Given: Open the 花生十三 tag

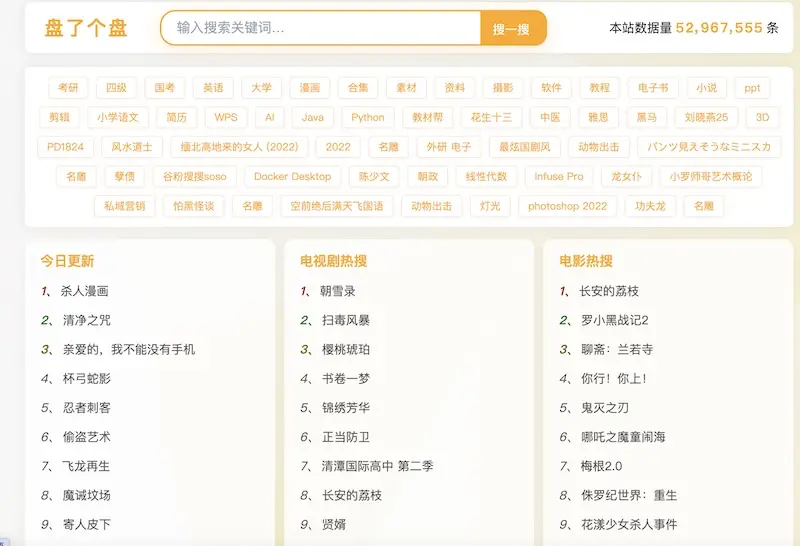Looking at the screenshot, I should (491, 117).
